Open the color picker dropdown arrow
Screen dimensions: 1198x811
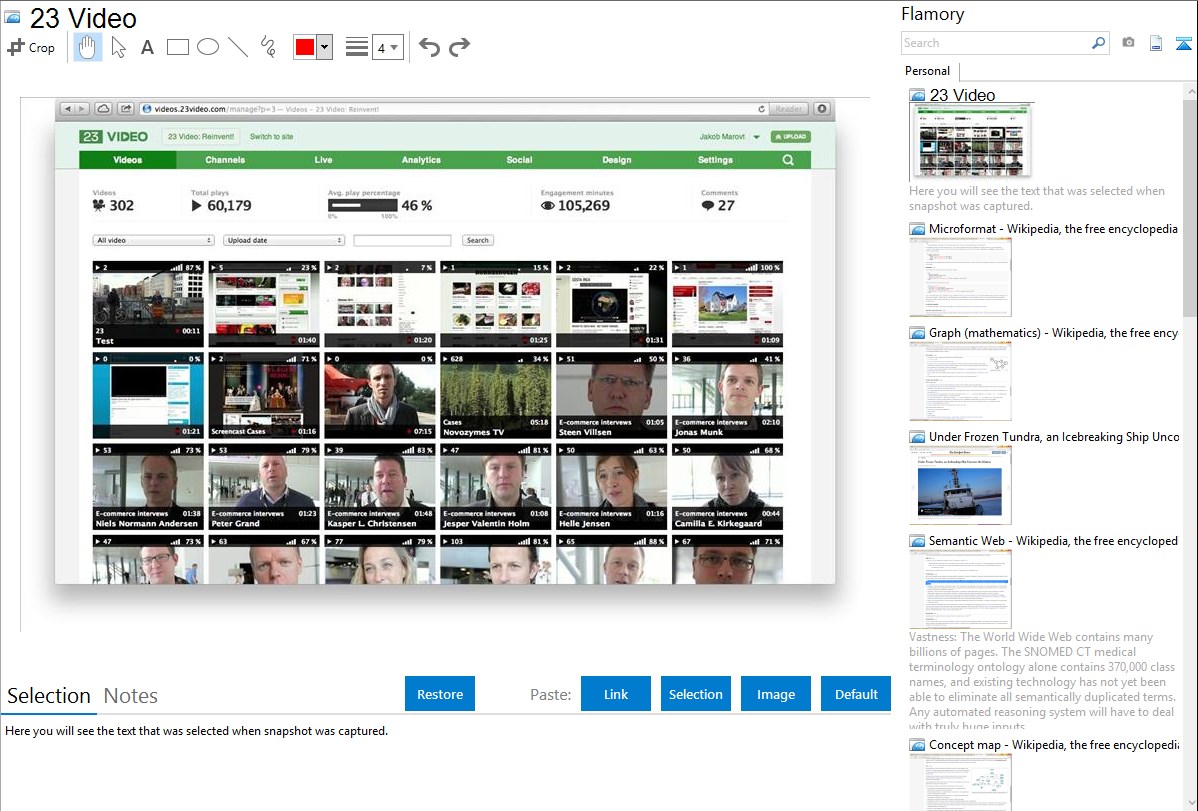coord(325,47)
